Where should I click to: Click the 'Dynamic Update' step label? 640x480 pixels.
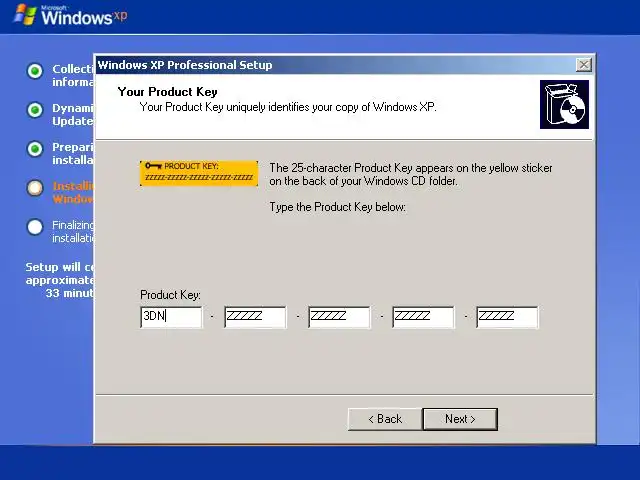73,114
